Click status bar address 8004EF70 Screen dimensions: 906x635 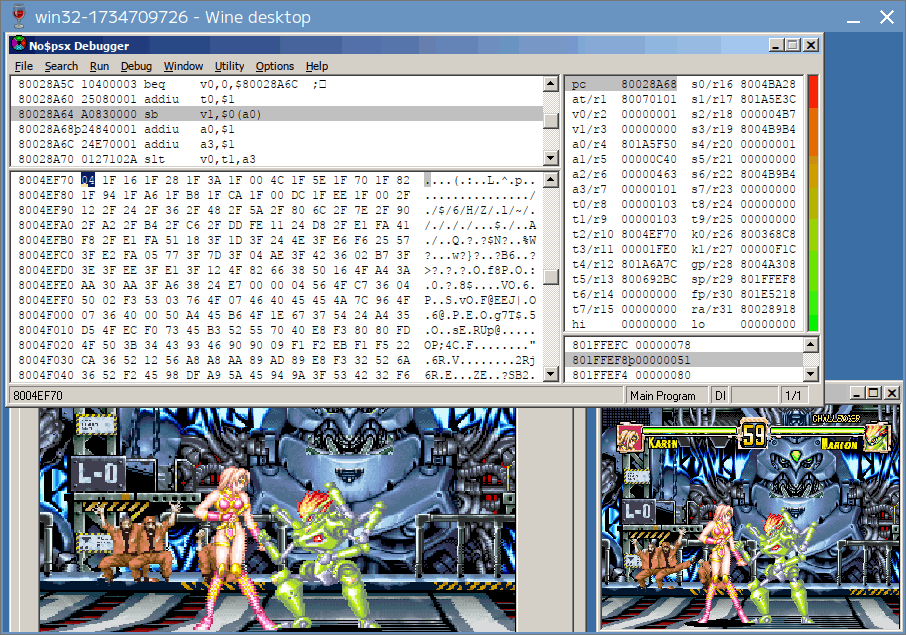point(38,396)
